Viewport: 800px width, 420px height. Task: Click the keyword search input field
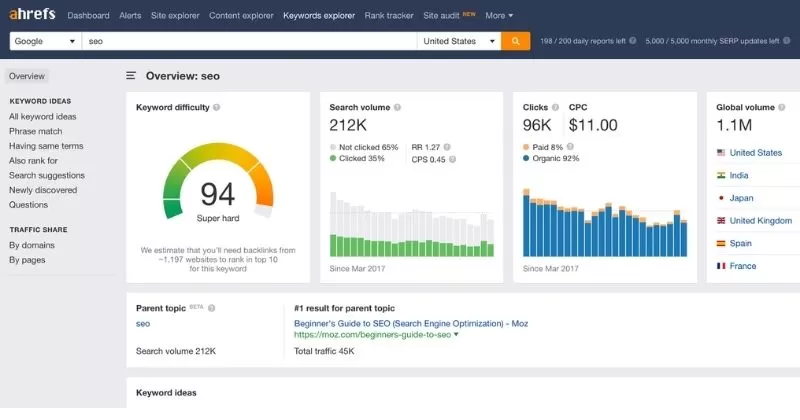pos(250,41)
